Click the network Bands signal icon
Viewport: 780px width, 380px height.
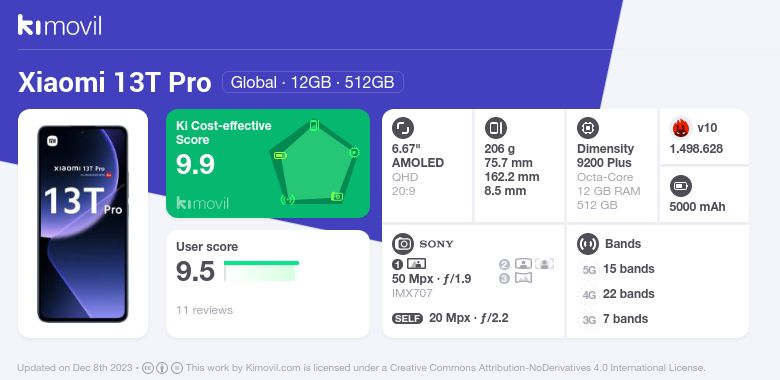587,244
